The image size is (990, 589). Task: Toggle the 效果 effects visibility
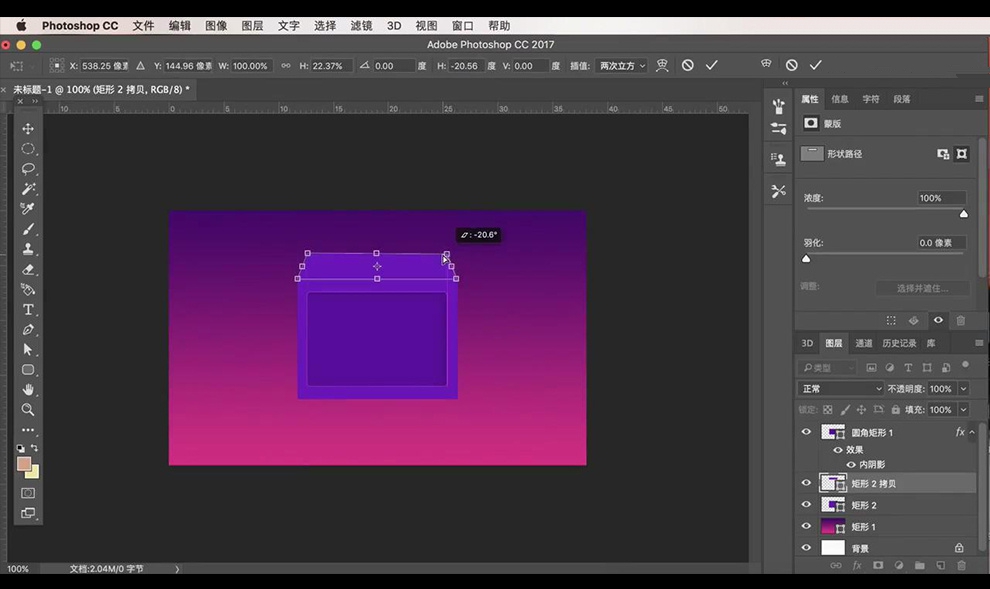pos(838,450)
